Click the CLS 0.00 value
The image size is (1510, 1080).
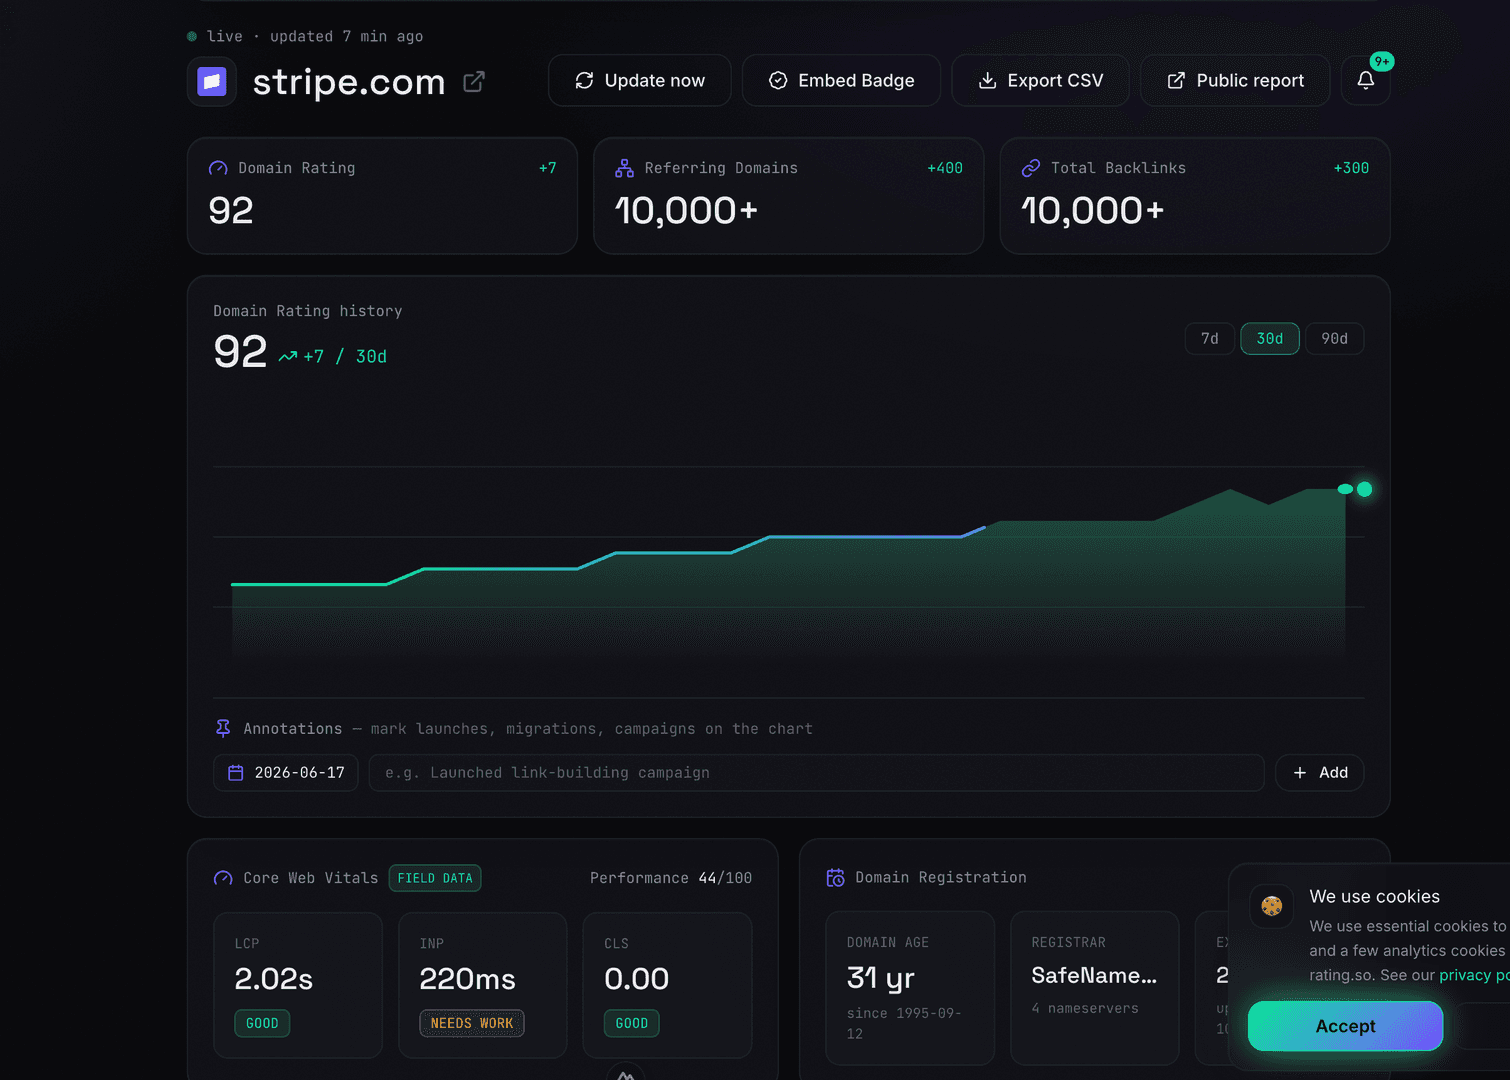coord(636,979)
